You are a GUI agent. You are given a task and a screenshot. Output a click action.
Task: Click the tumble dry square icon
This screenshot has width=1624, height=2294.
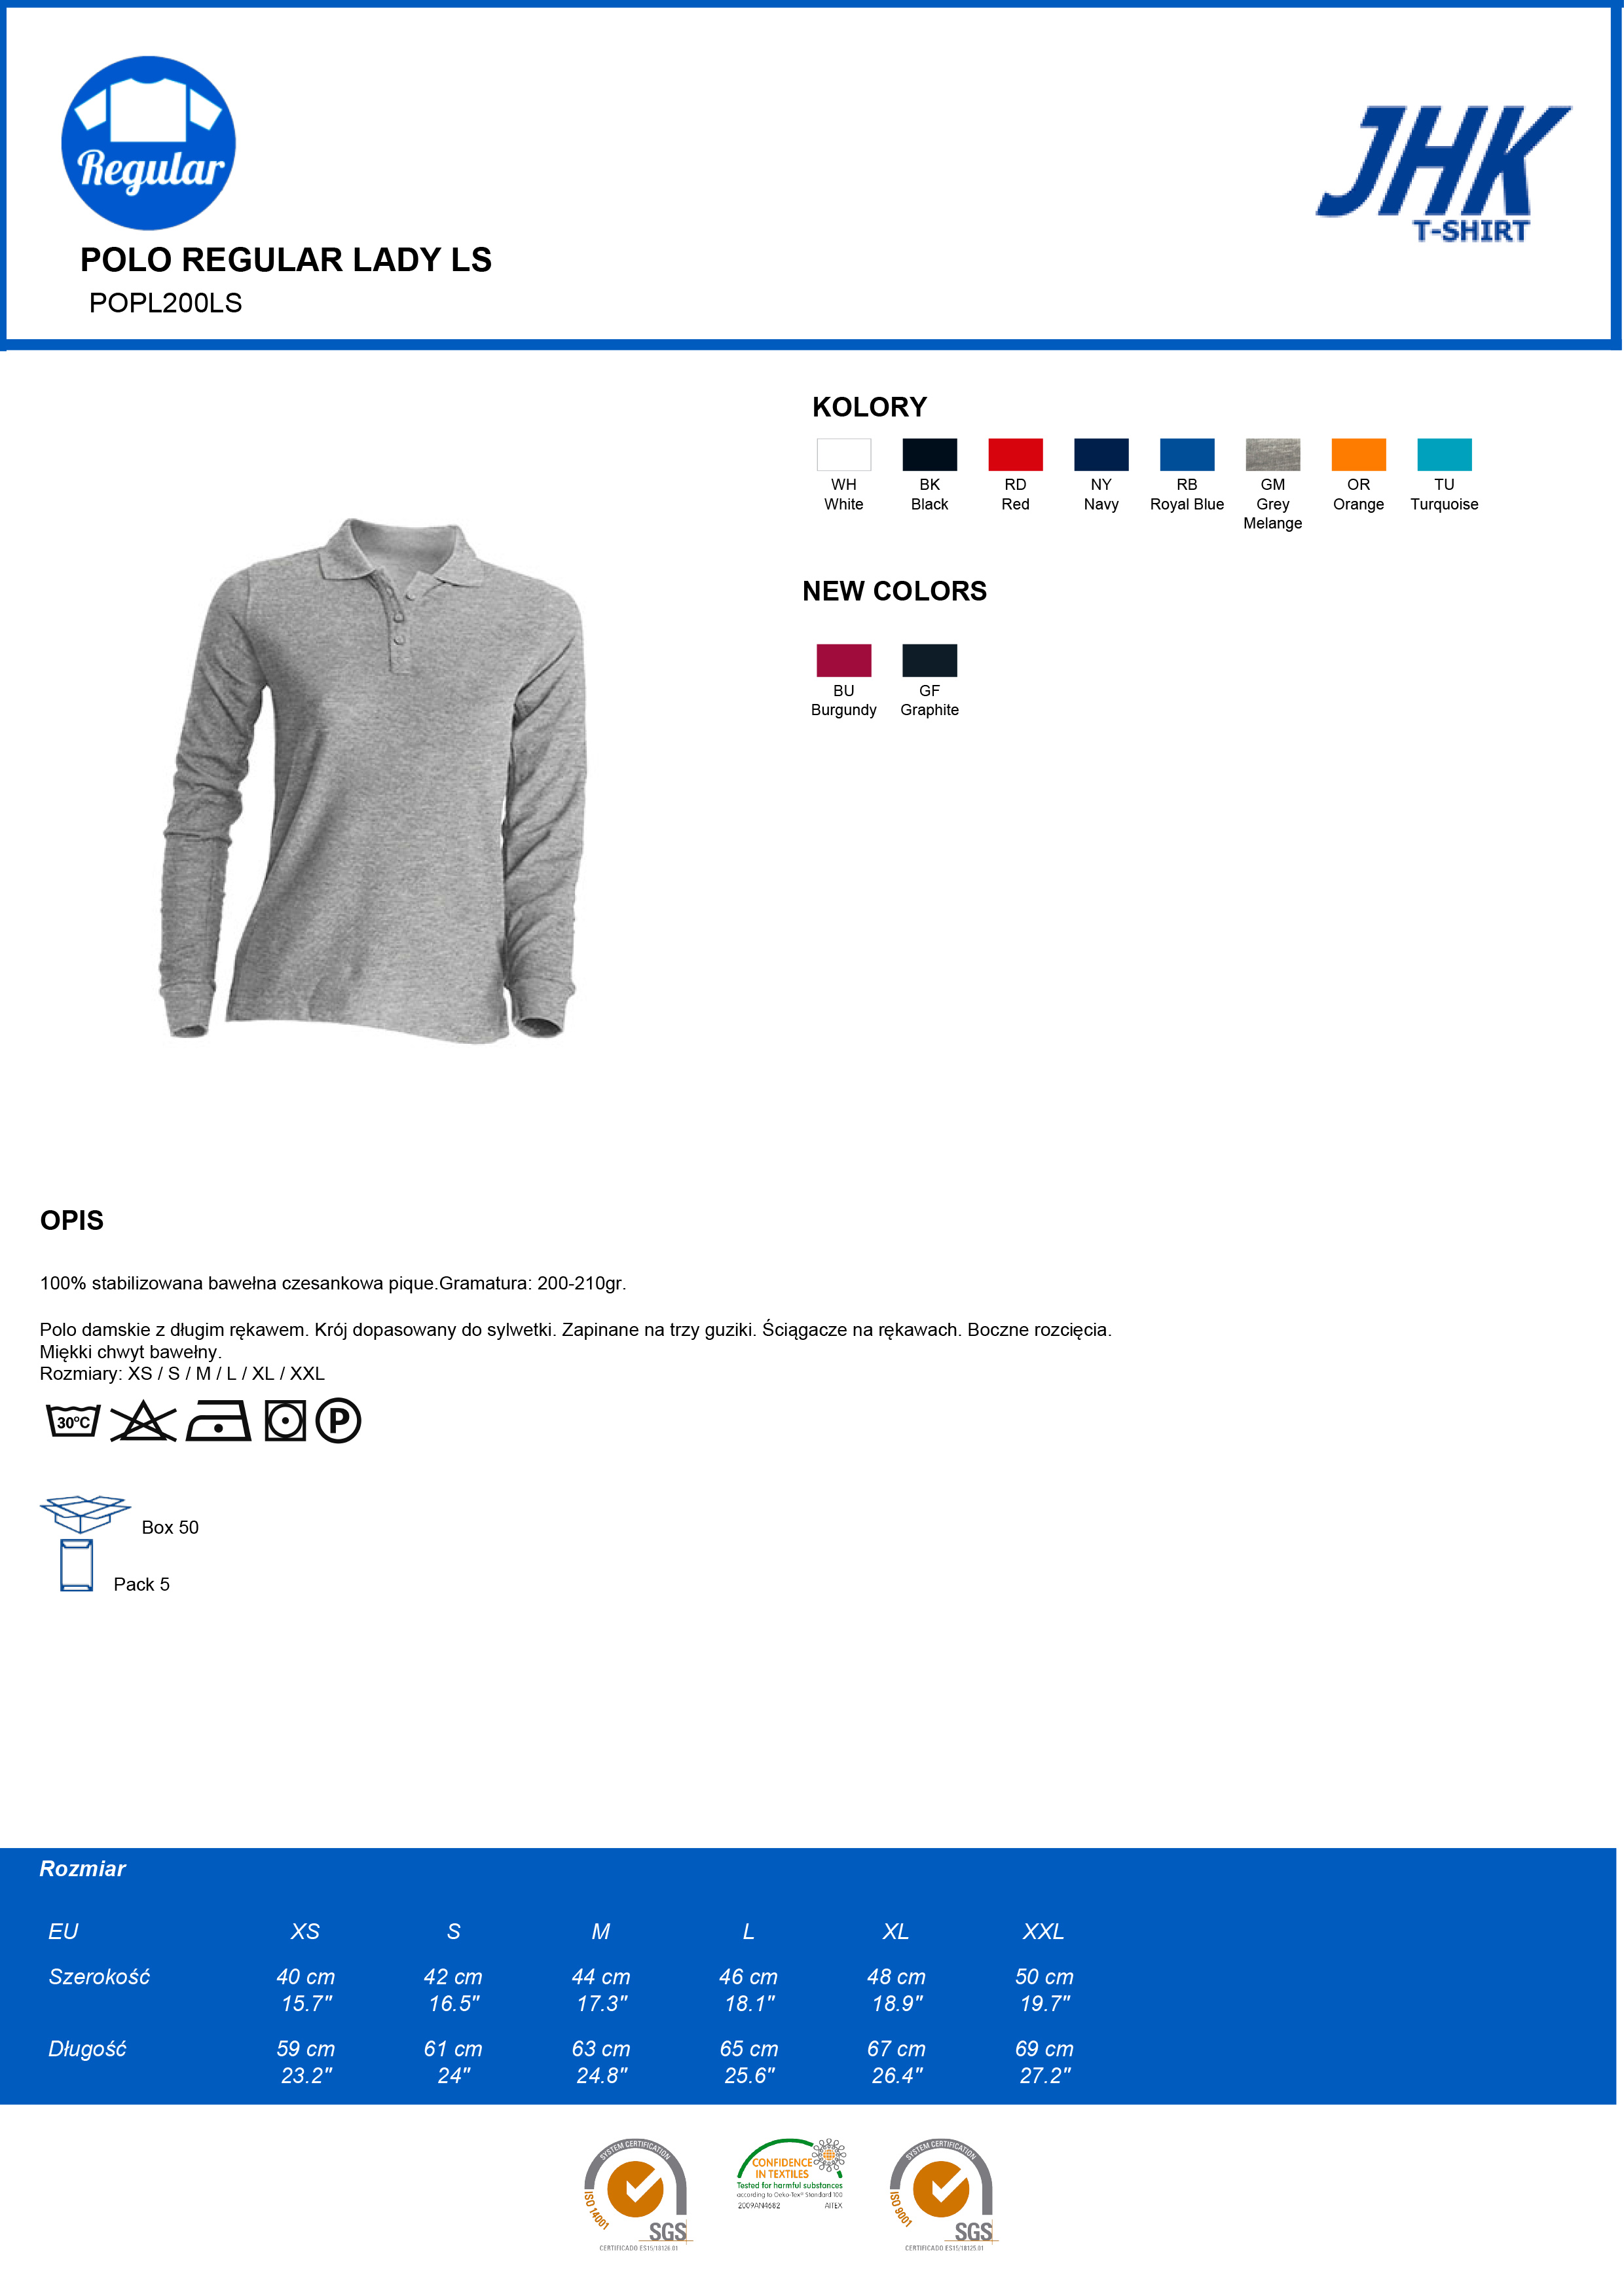(285, 1421)
